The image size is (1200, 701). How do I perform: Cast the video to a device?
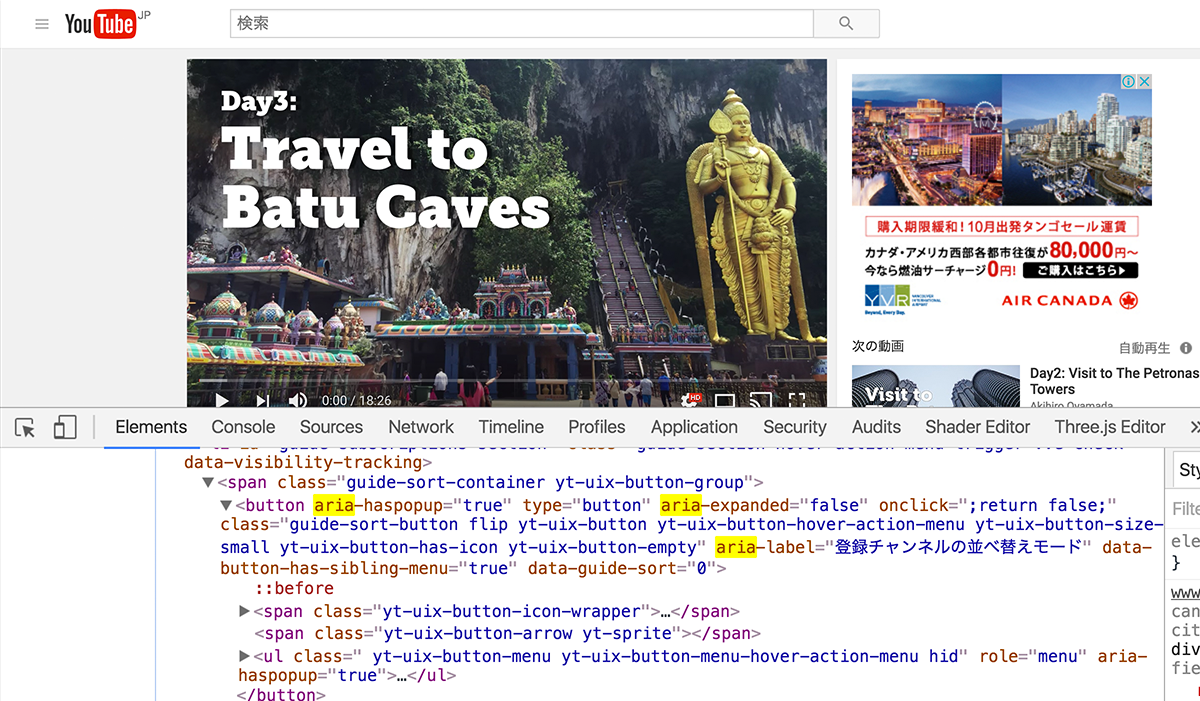click(761, 400)
